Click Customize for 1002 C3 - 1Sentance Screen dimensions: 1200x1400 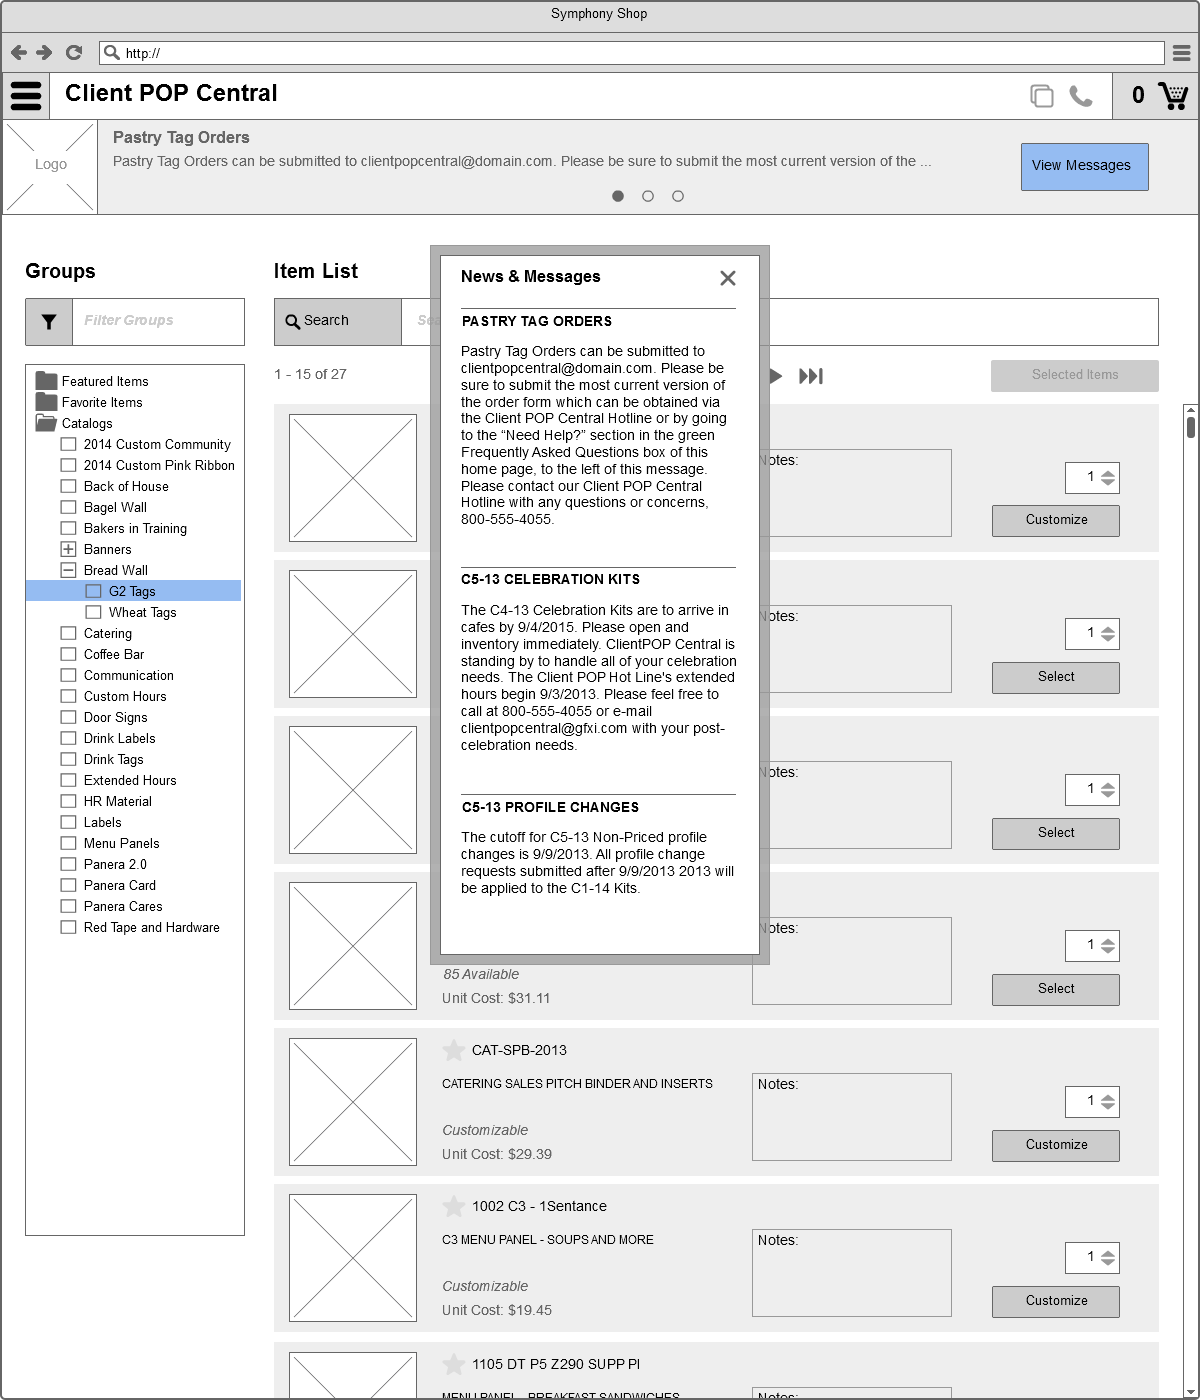pos(1056,1301)
